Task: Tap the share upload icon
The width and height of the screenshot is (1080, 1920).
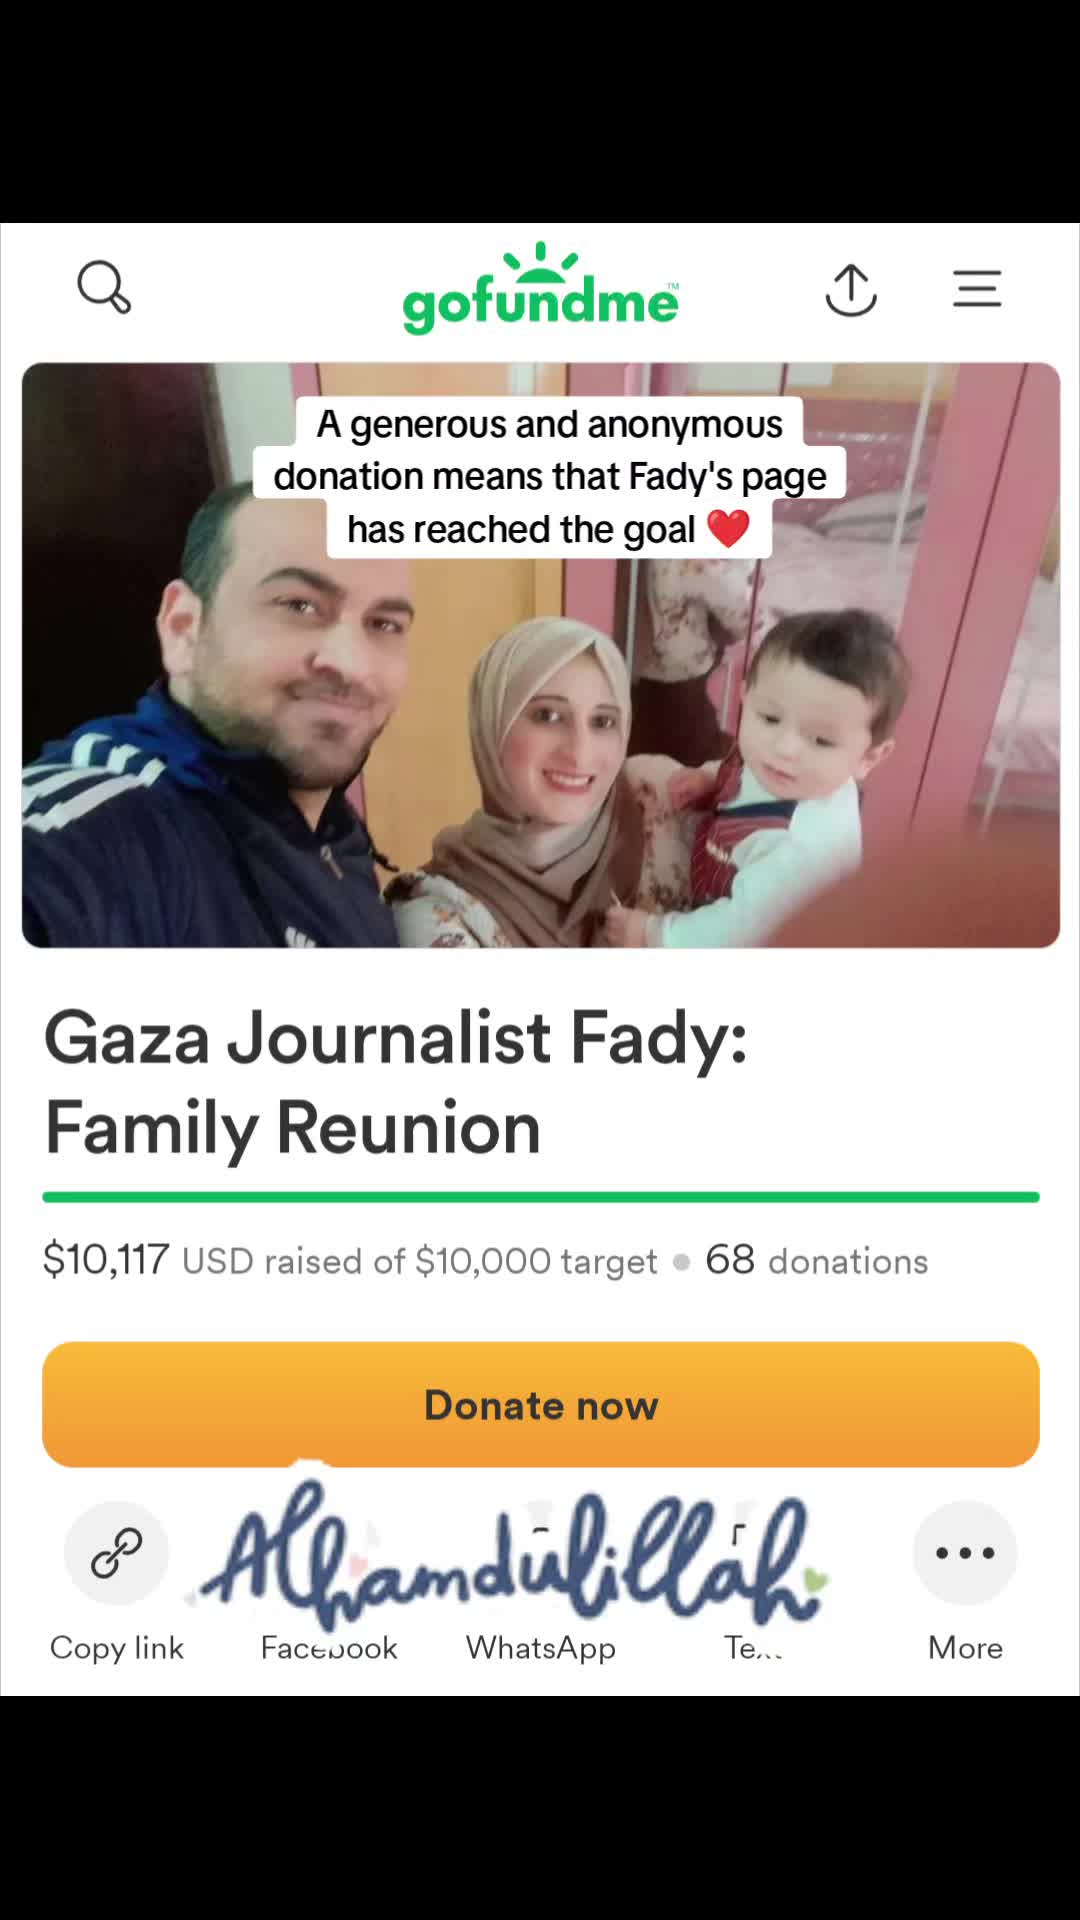Action: click(x=851, y=290)
